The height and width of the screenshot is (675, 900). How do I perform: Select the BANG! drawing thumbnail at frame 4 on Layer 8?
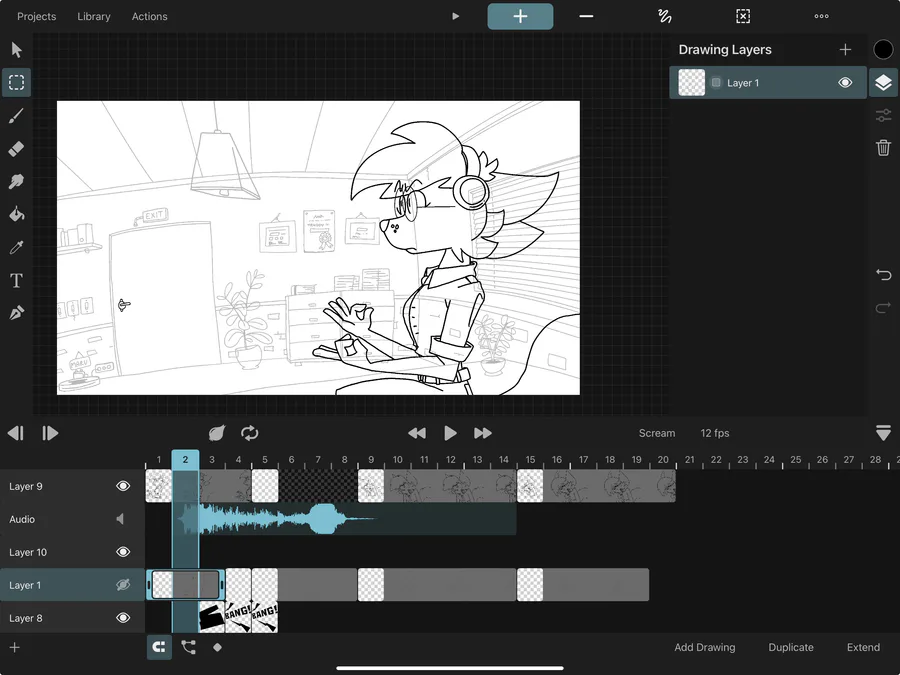click(238, 618)
